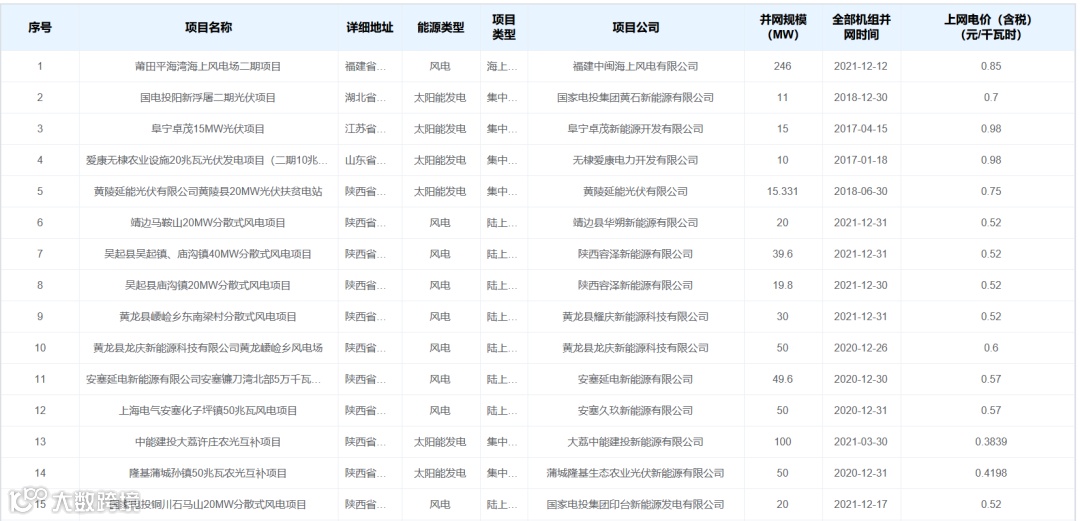The height and width of the screenshot is (521, 1080).
Task: Select project 黄龙县龙庆新能源科技有限公司黄龙崾崄乡风电场
Action: [x=208, y=348]
